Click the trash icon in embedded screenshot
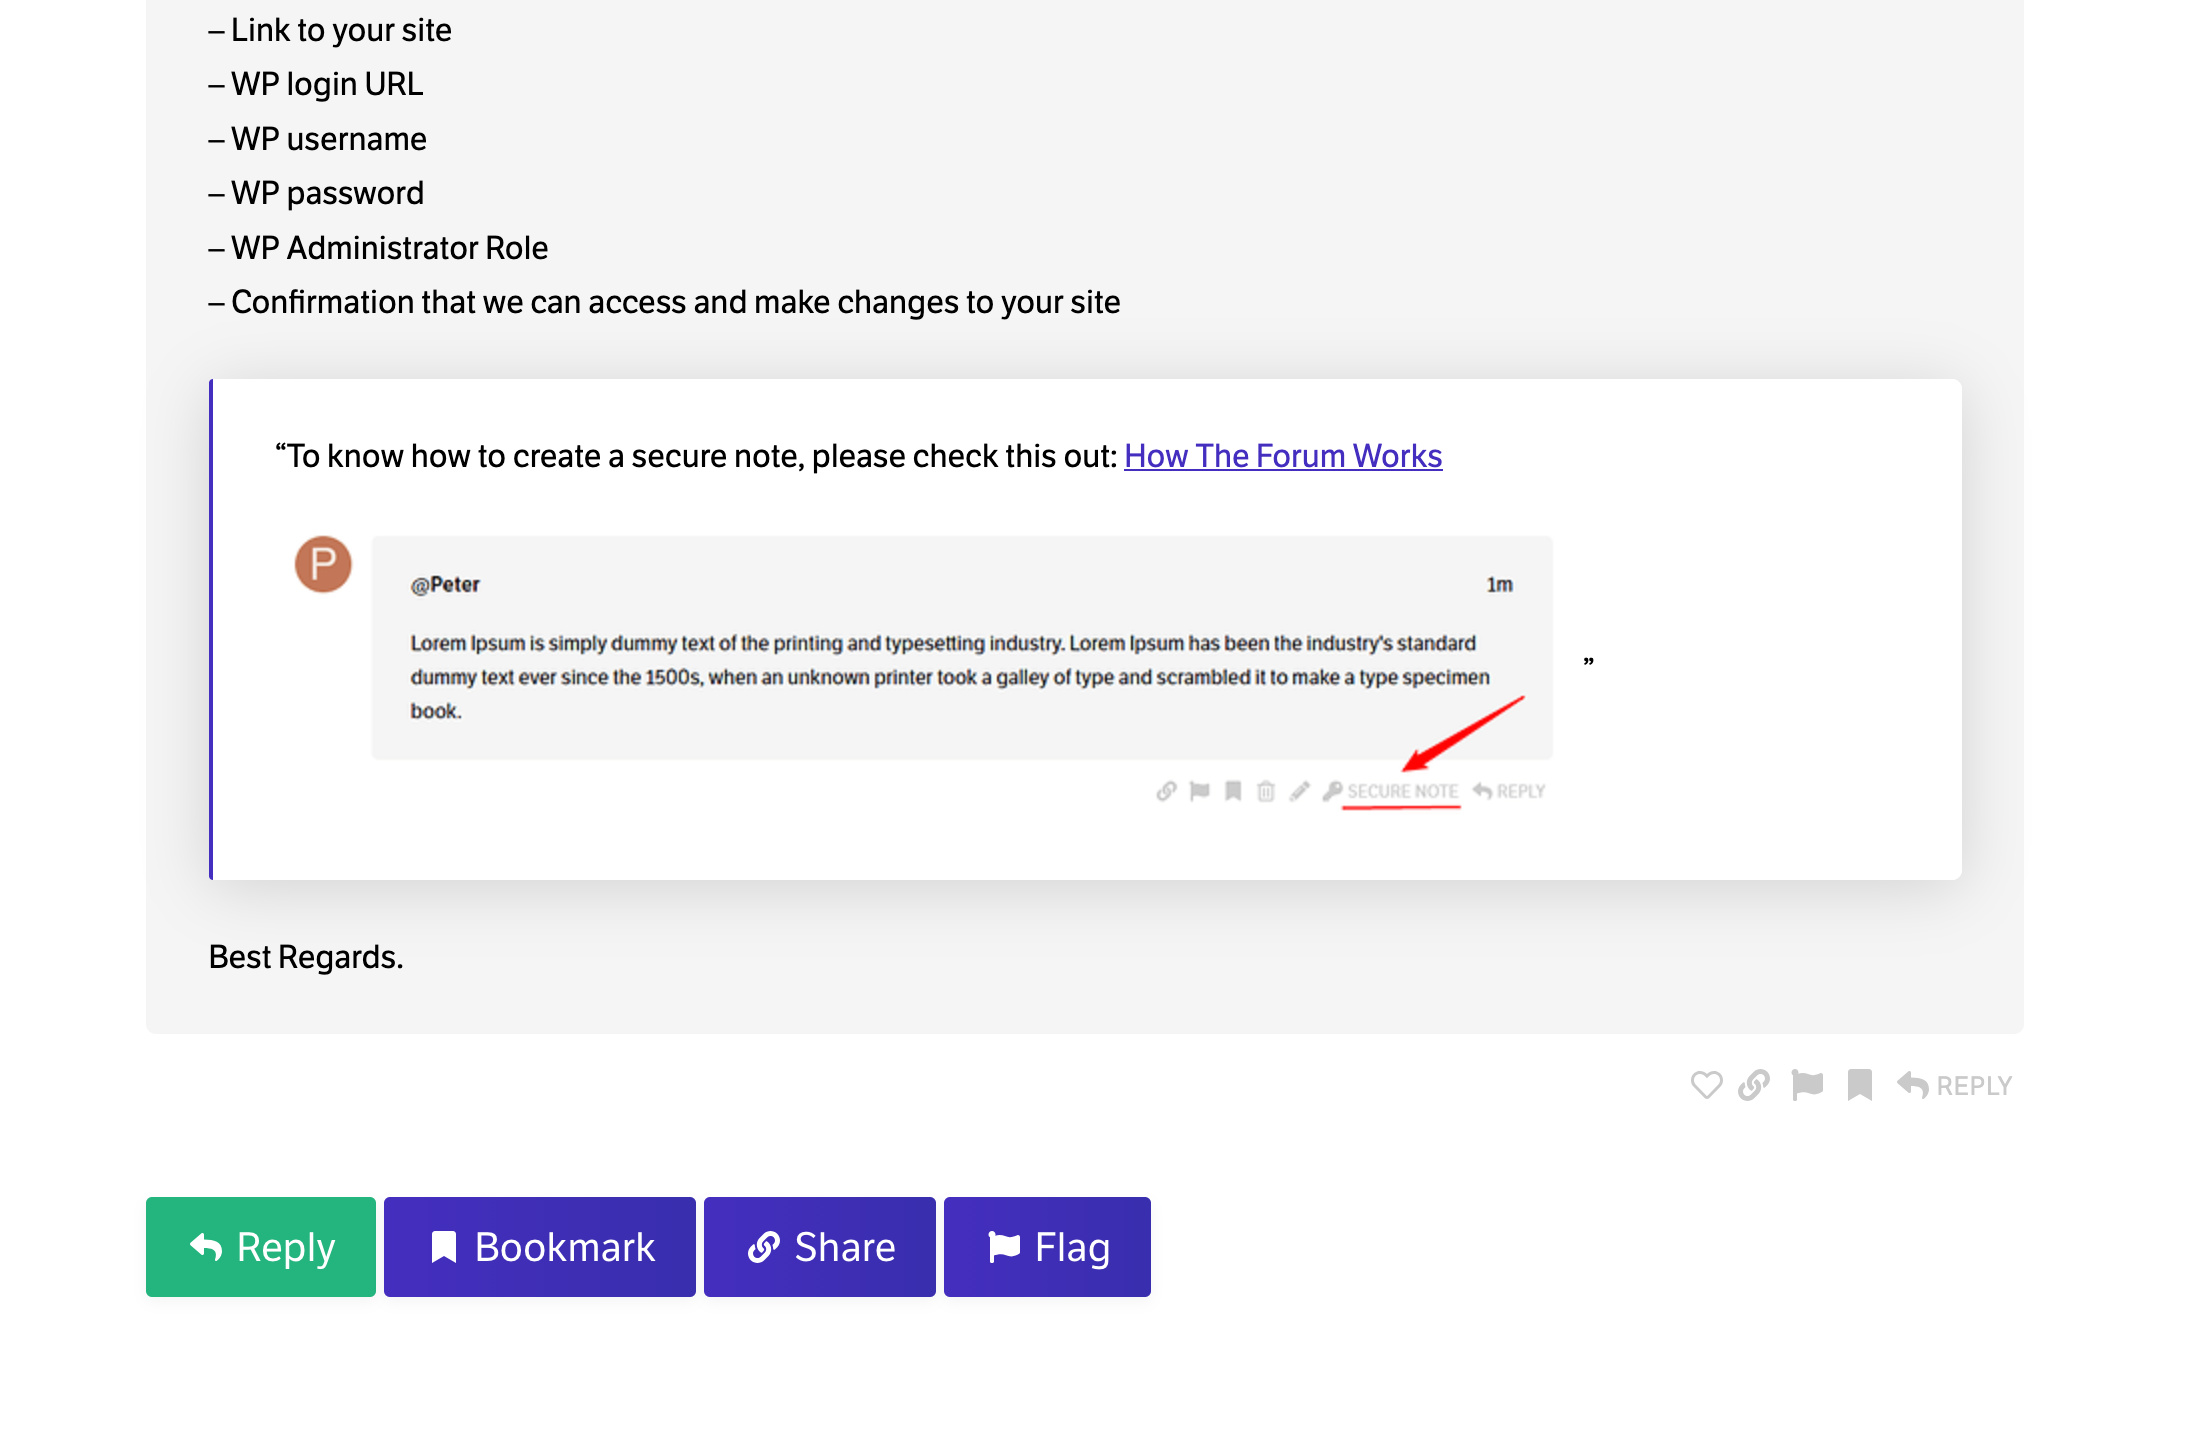2188x1434 pixels. click(1266, 791)
